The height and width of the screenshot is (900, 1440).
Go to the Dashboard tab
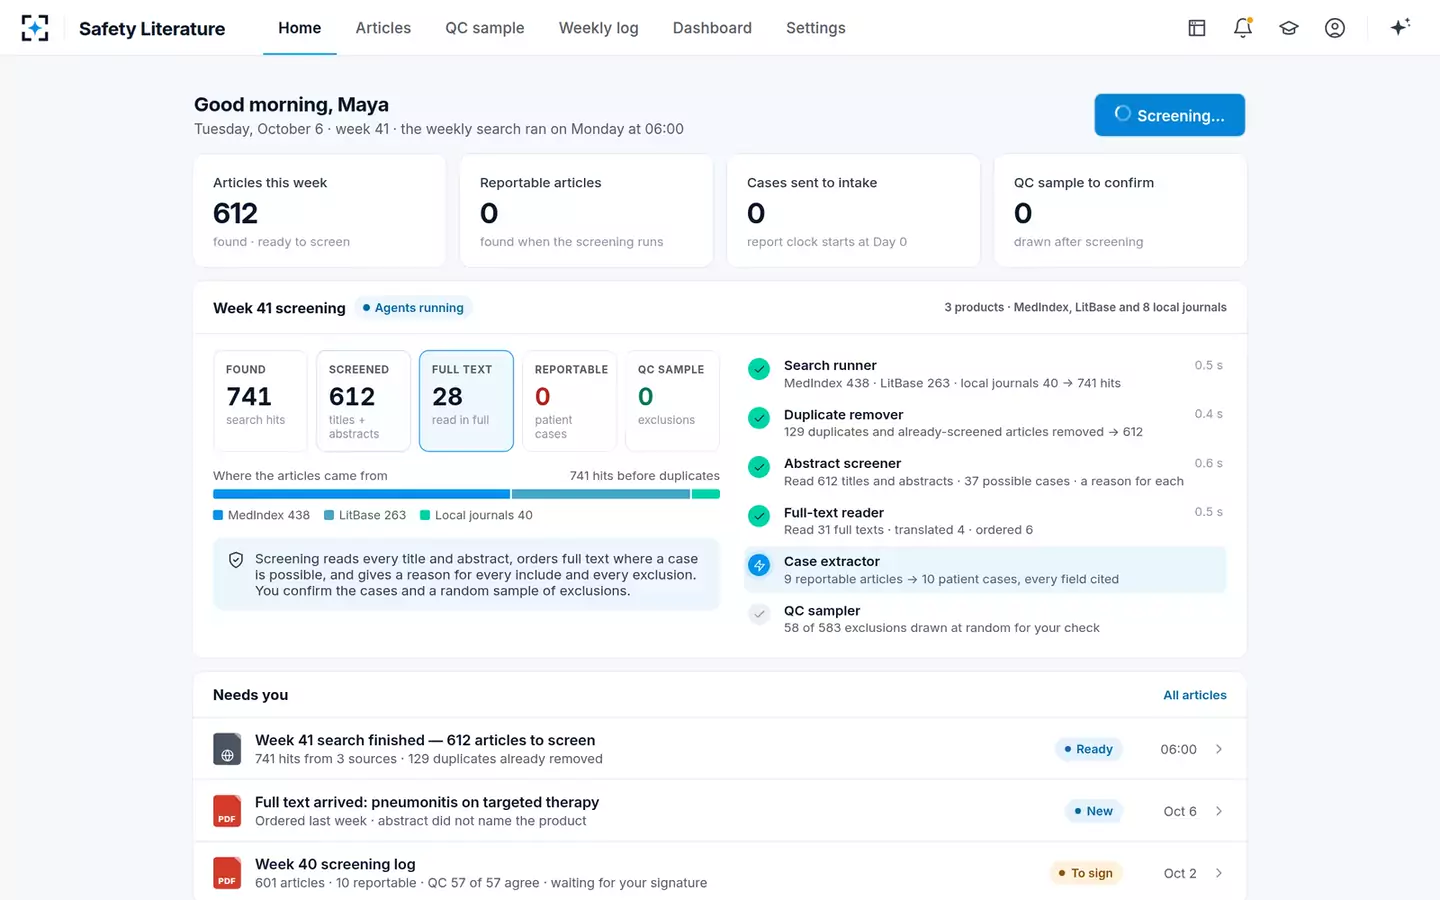coord(712,28)
